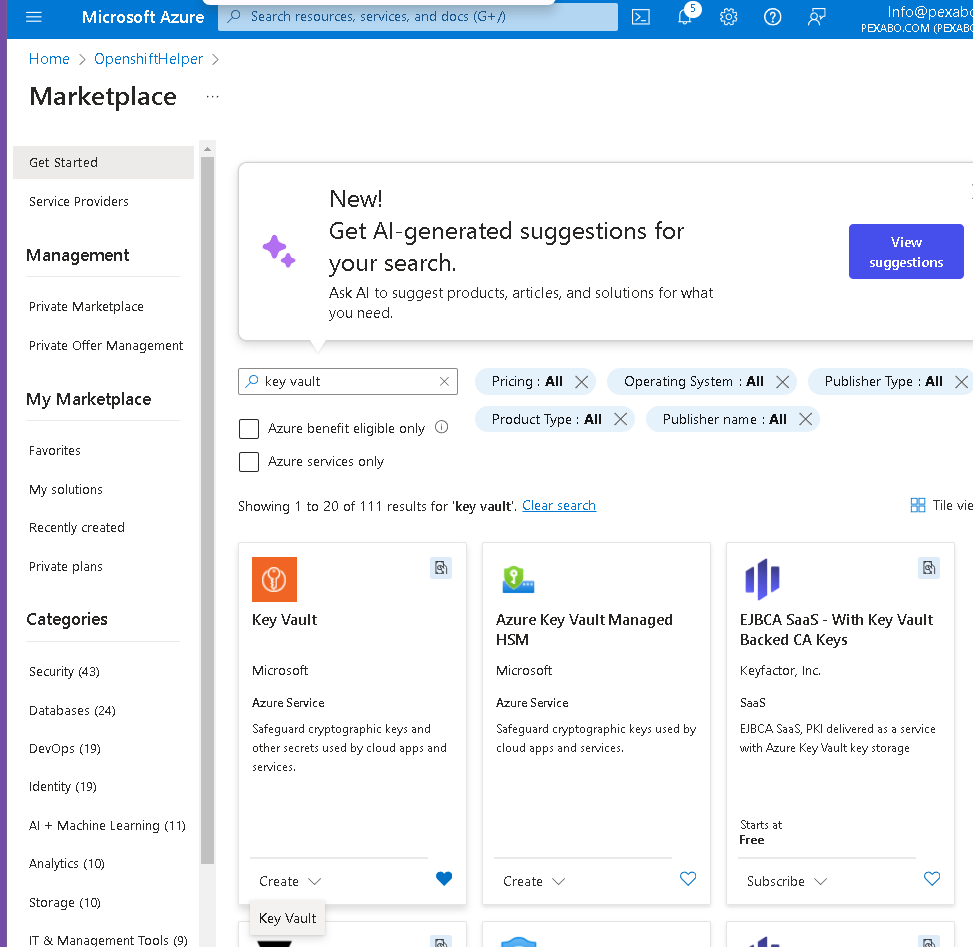Open EJBCA SaaS offer title

click(x=836, y=629)
